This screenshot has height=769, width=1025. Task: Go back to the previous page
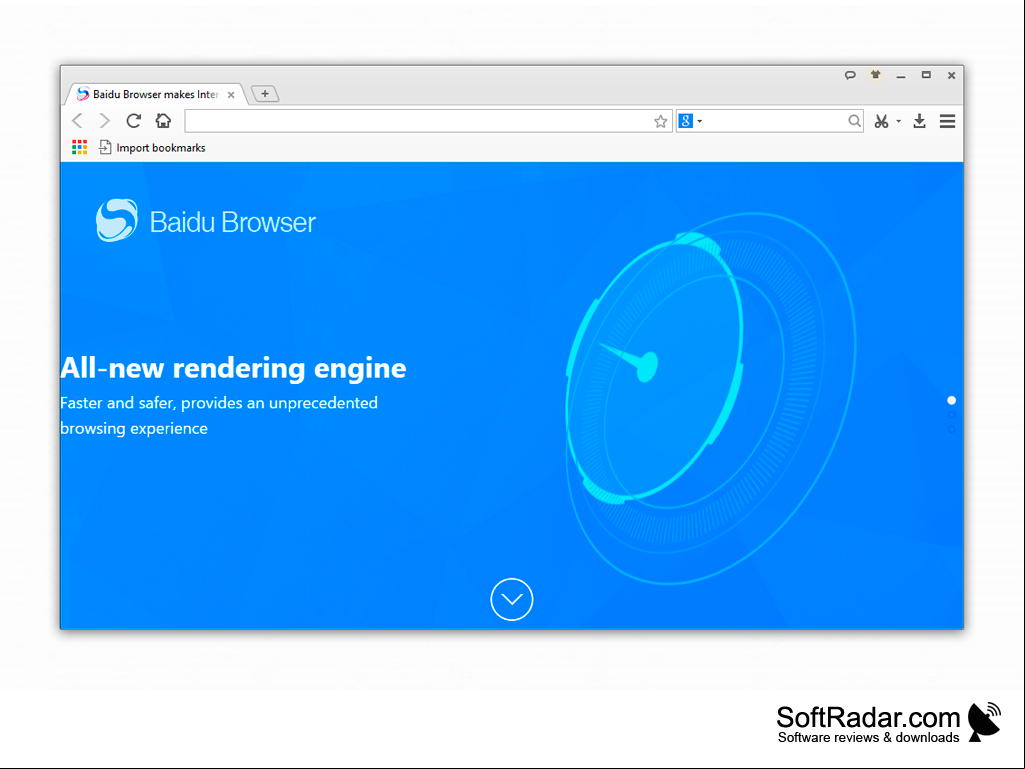[77, 121]
